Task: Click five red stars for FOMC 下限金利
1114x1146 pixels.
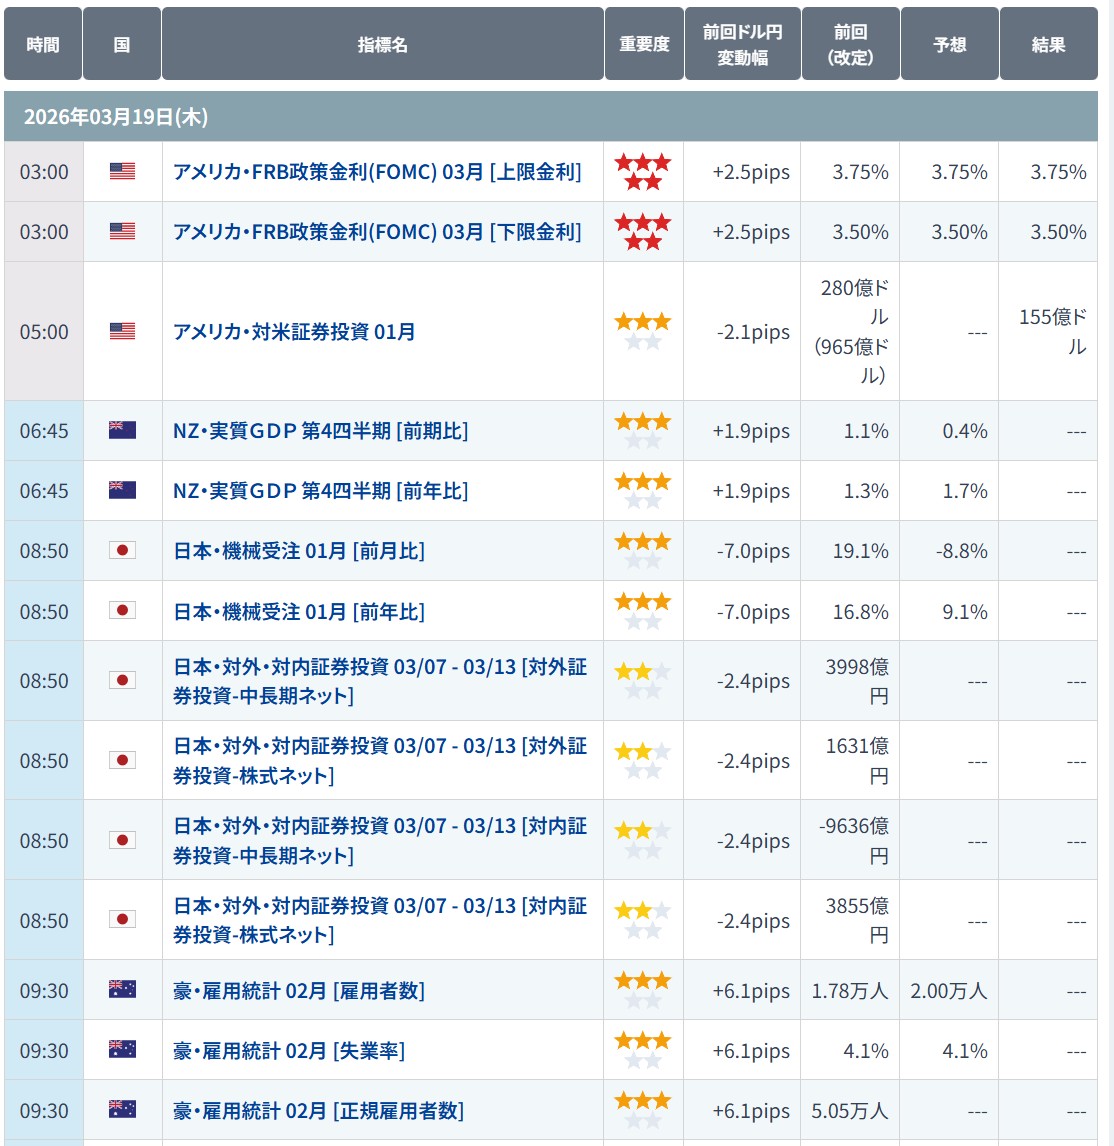Action: (643, 232)
